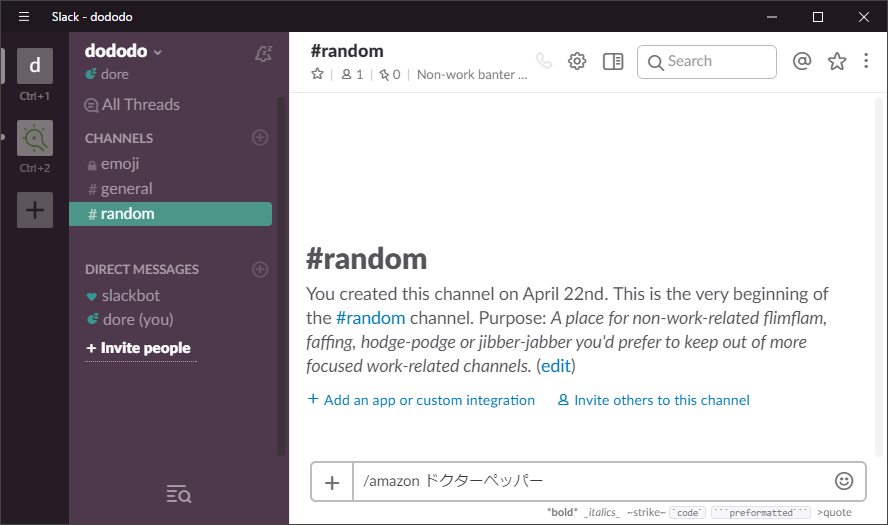Open the notifications bell with snooze icon
This screenshot has height=525, width=888.
(263, 54)
